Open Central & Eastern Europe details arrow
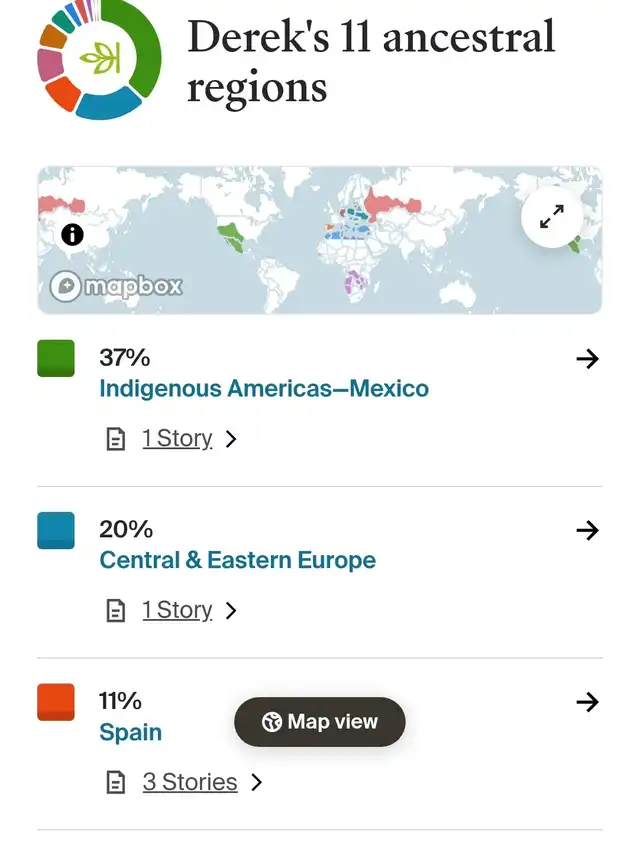 (588, 531)
